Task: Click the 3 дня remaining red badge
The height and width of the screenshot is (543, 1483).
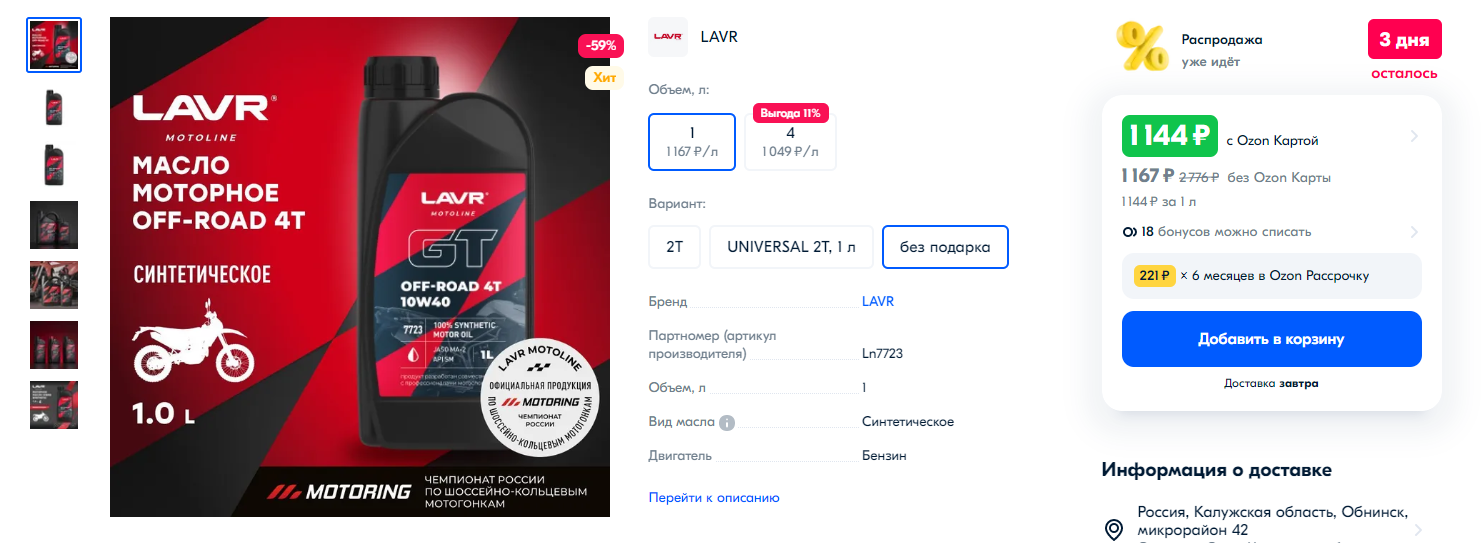Action: point(1404,40)
